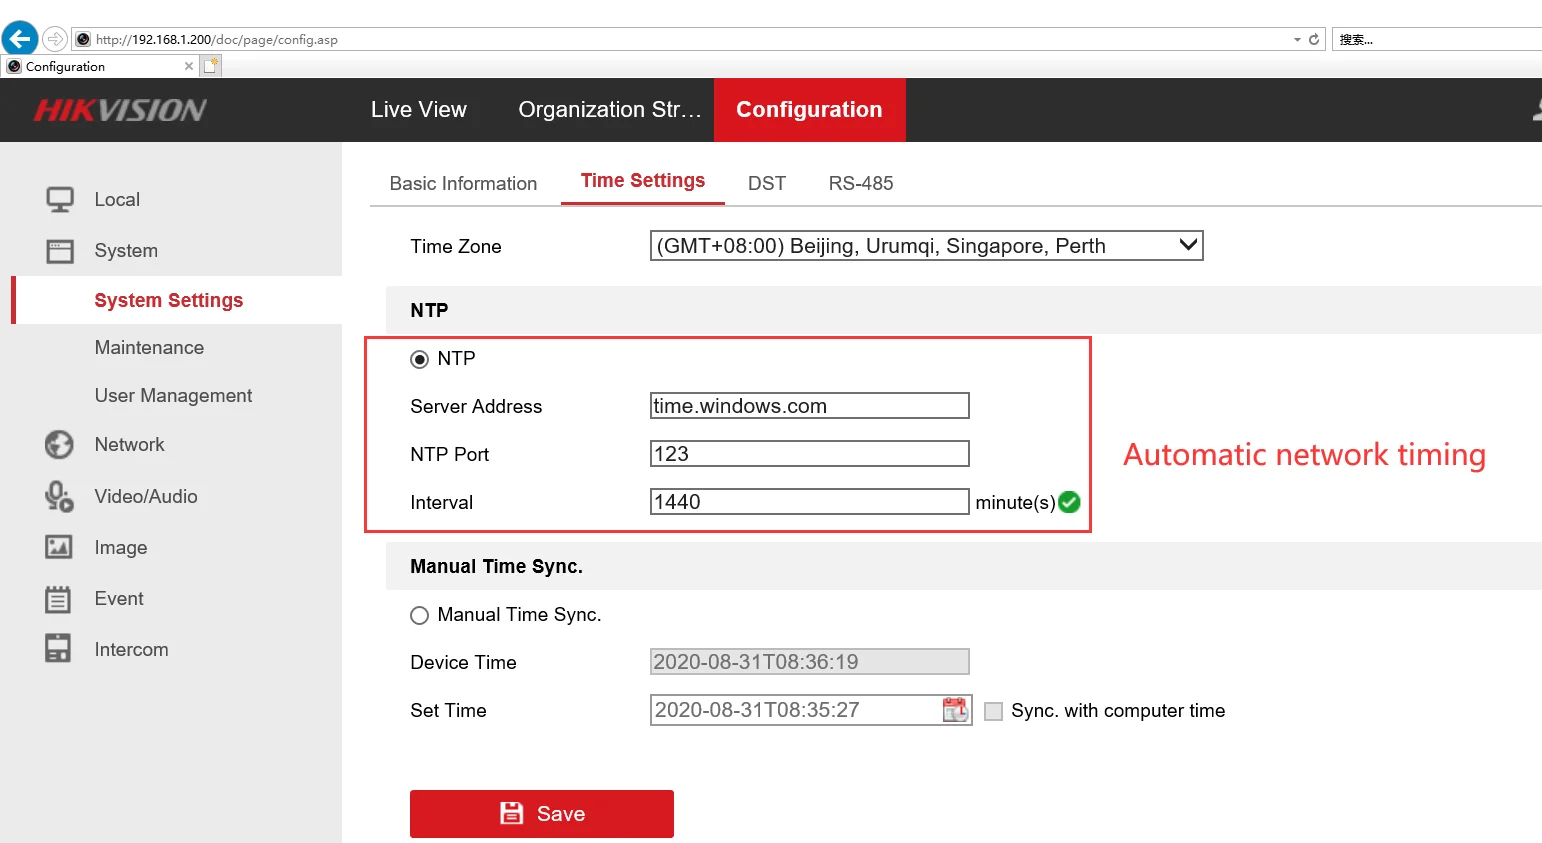This screenshot has height=843, width=1542.
Task: Click the browser back arrow button
Action: pyautogui.click(x=20, y=39)
